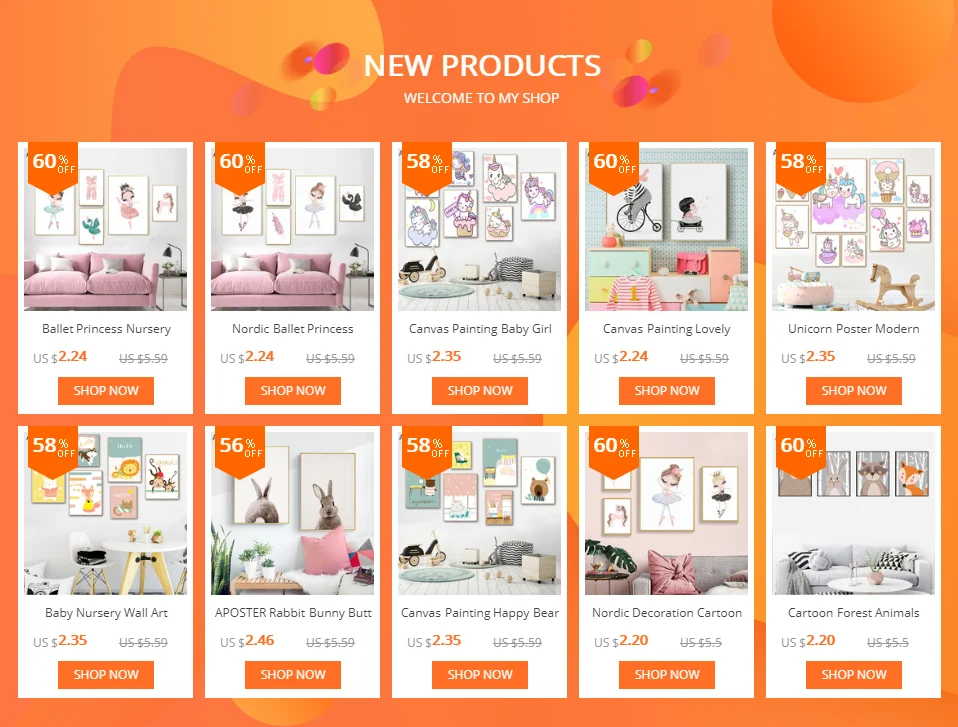The image size is (958, 727).
Task: Open the APOSTER Rabbit Bunny Butt thumbnail
Action: pos(293,513)
